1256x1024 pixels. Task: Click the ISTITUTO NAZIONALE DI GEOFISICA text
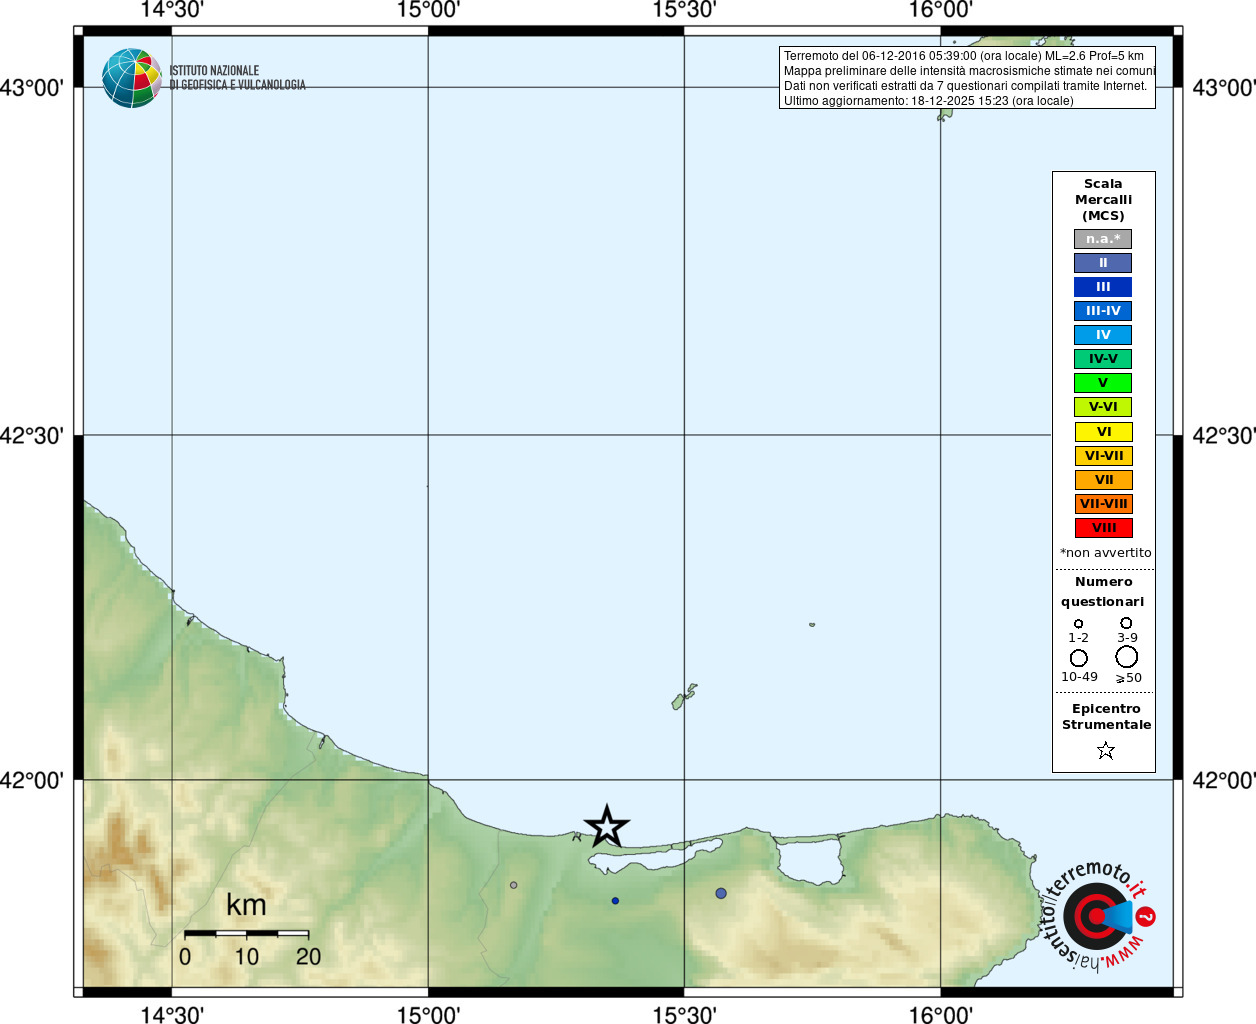coord(237,78)
